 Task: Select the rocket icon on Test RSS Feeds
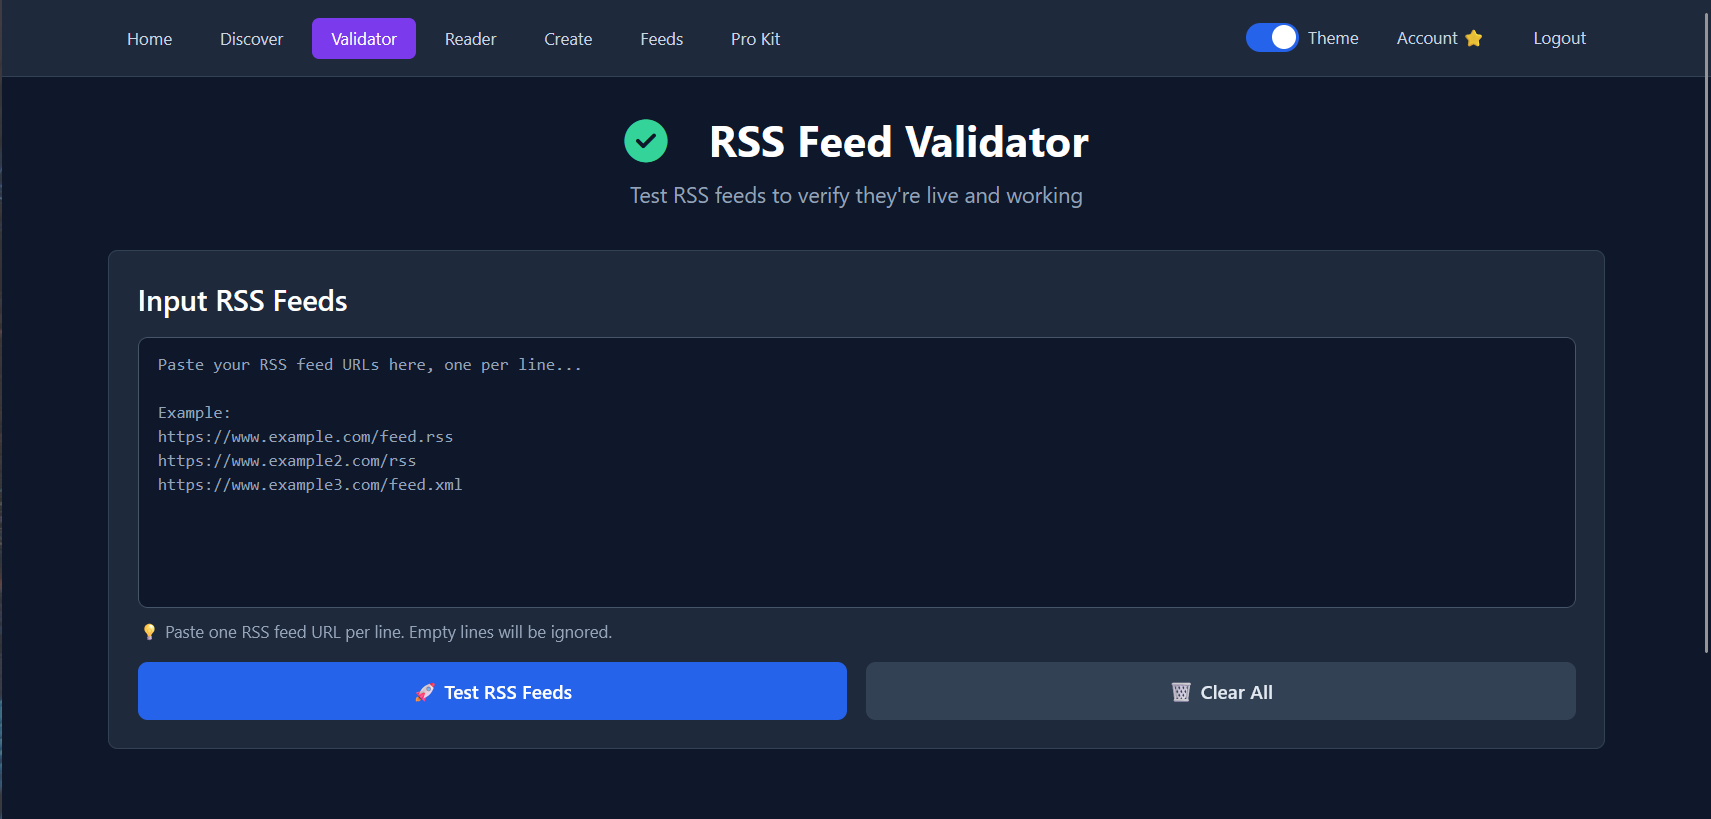[x=425, y=691]
